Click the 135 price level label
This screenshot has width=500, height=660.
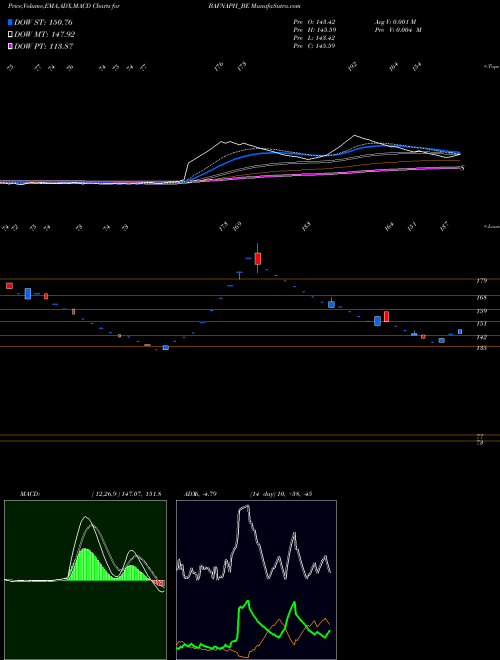coord(482,348)
